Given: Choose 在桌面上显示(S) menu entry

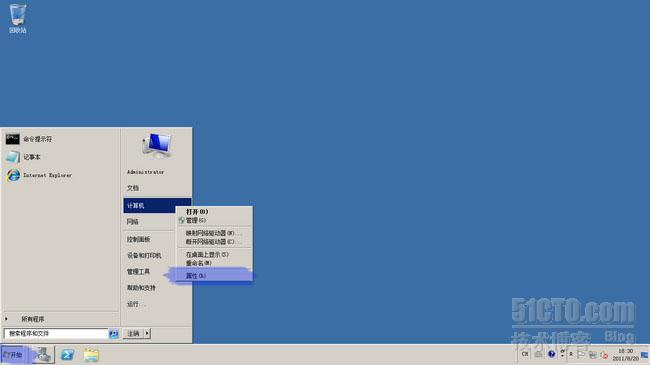Looking at the screenshot, I should [x=214, y=255].
